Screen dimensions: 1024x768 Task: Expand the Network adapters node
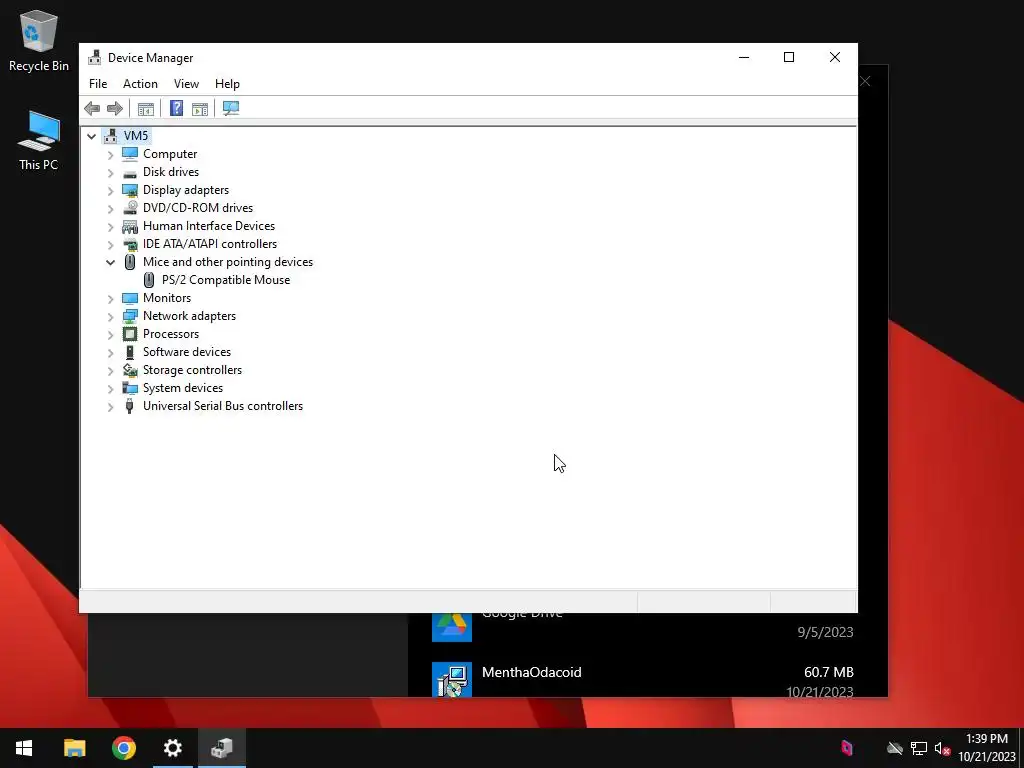(x=110, y=317)
